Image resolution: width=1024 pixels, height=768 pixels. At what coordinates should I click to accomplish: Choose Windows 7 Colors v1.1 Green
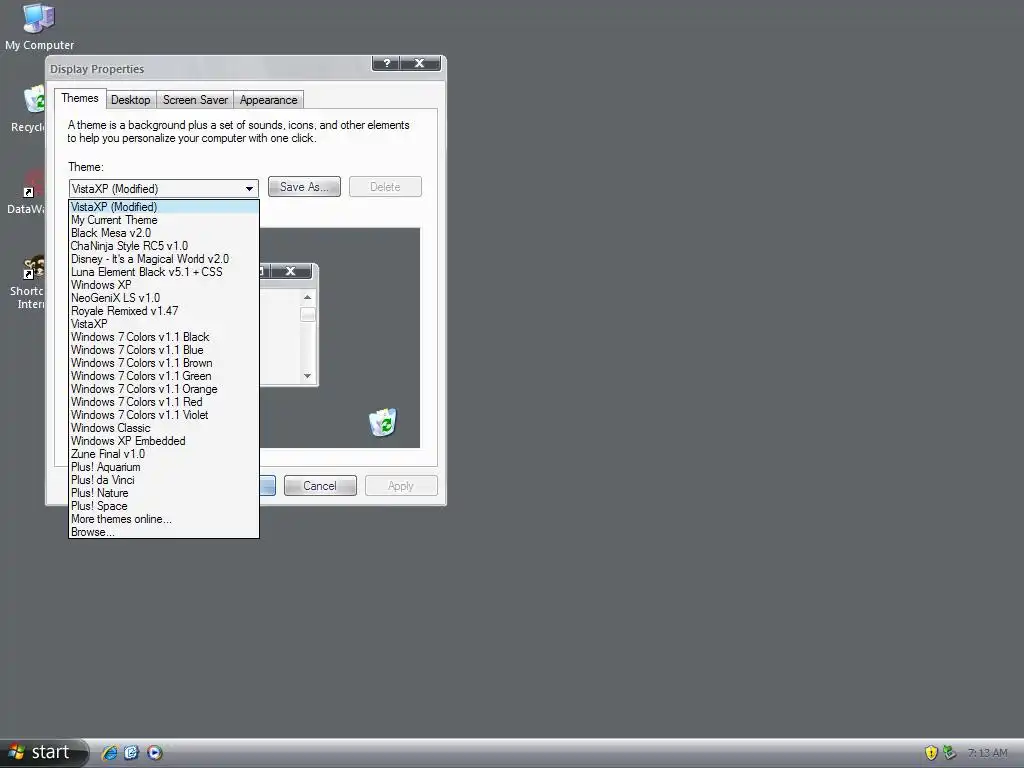tap(164, 376)
